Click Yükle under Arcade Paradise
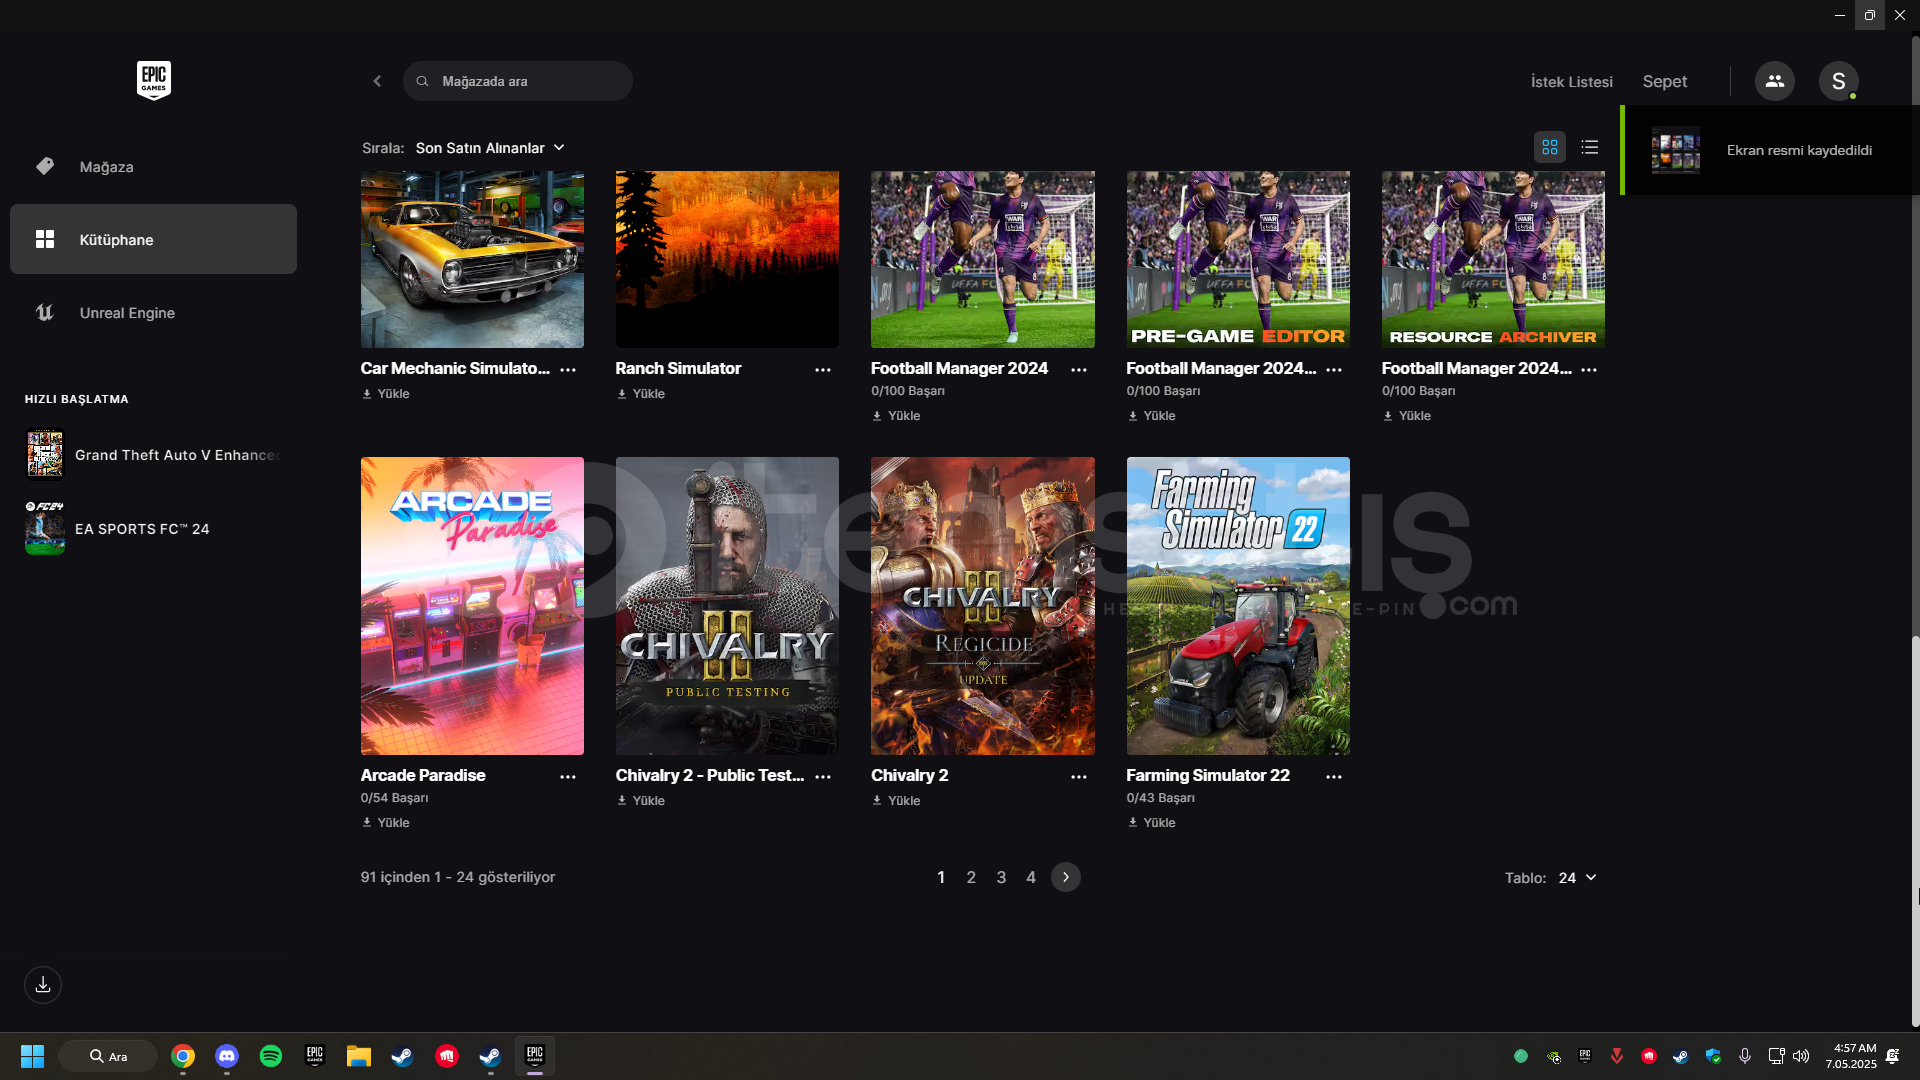 (386, 823)
